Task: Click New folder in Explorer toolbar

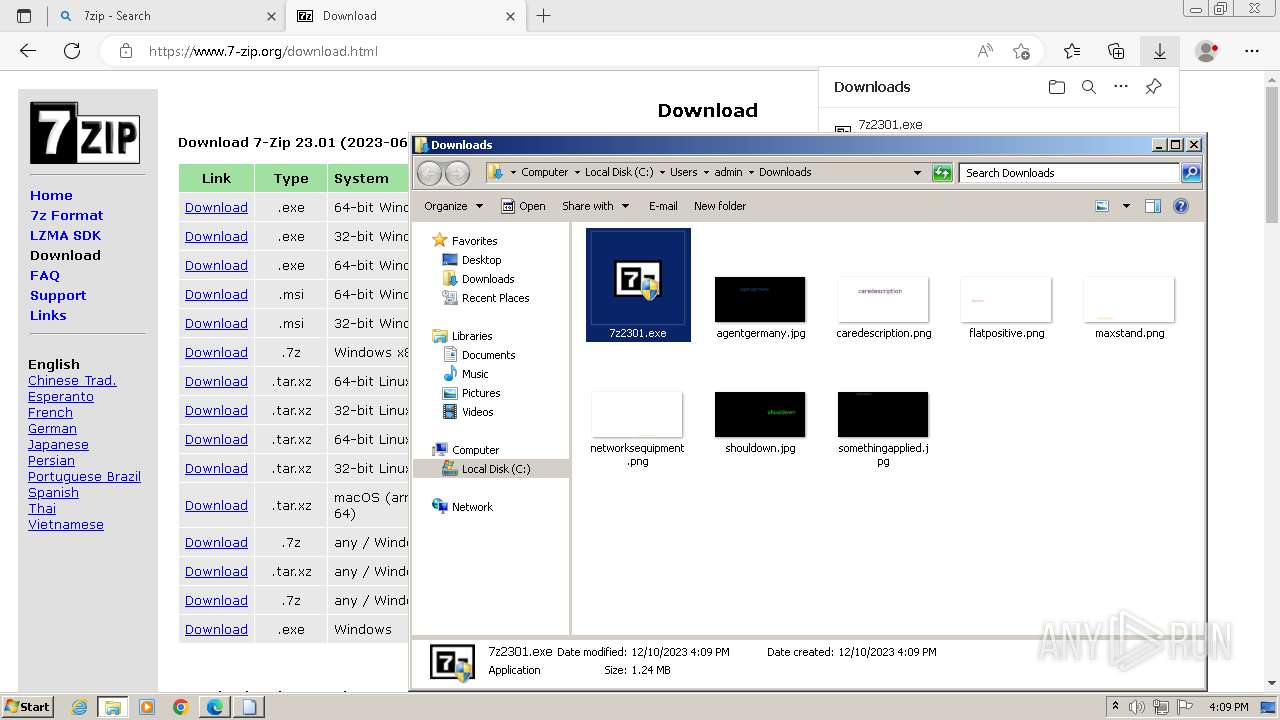Action: point(720,206)
